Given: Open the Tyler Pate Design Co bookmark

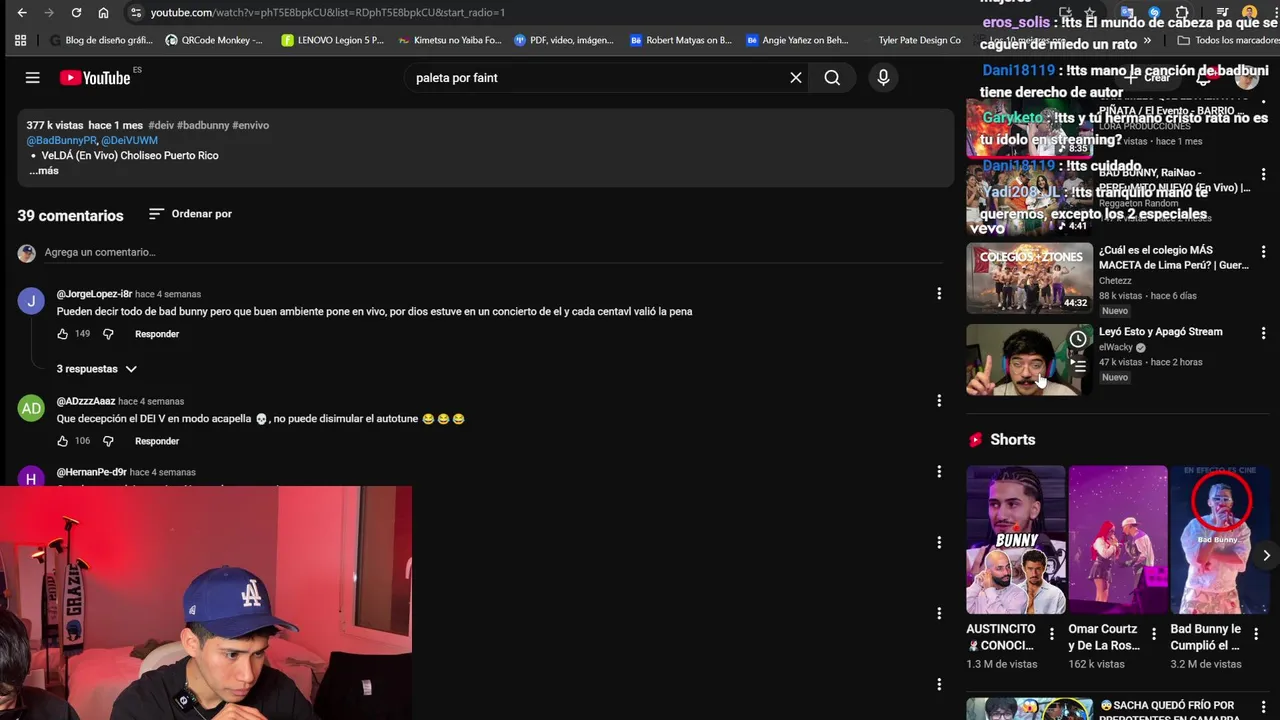Looking at the screenshot, I should [912, 40].
